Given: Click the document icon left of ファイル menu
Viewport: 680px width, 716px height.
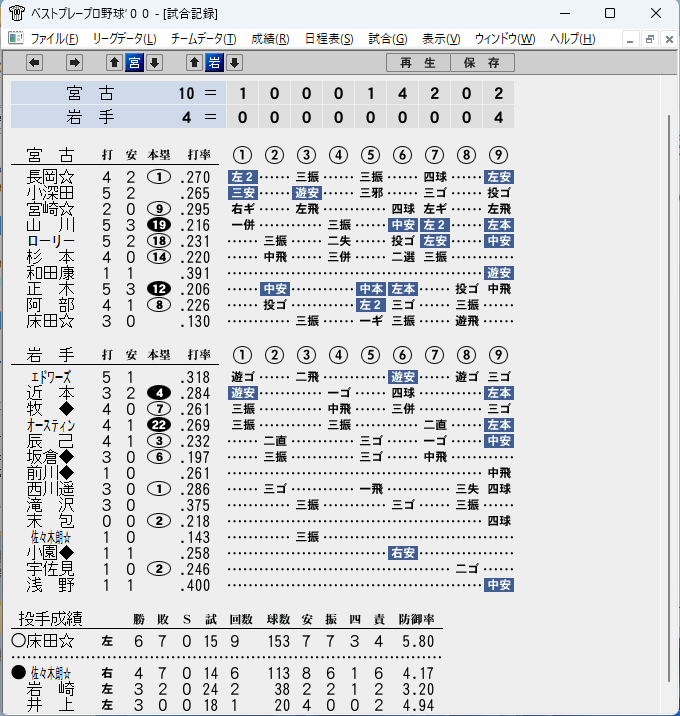Looking at the screenshot, I should pyautogui.click(x=16, y=38).
